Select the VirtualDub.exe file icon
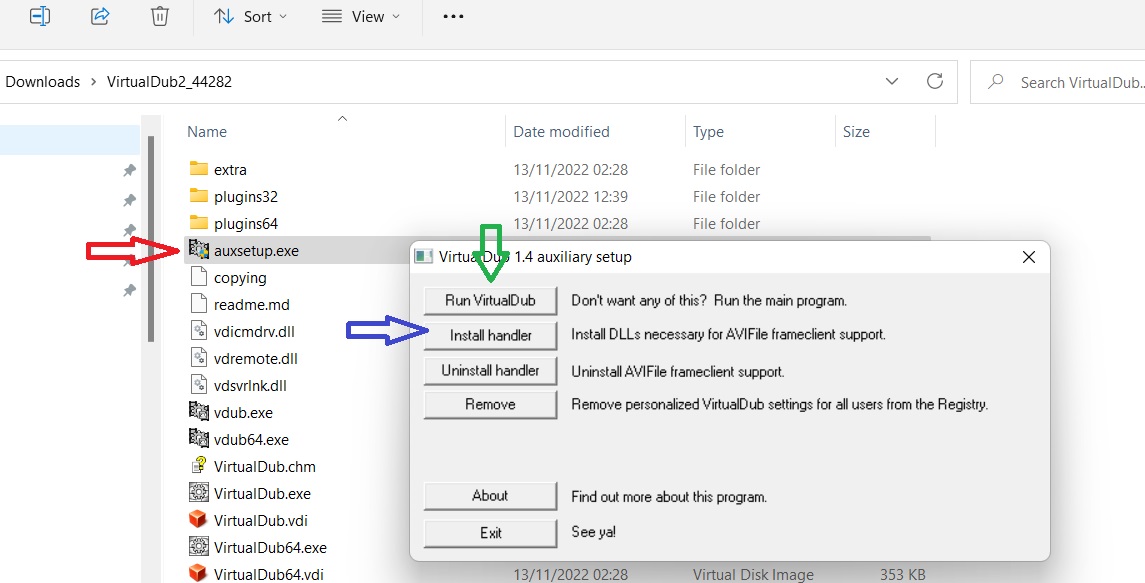Screen dimensions: 1145x583 (199, 493)
